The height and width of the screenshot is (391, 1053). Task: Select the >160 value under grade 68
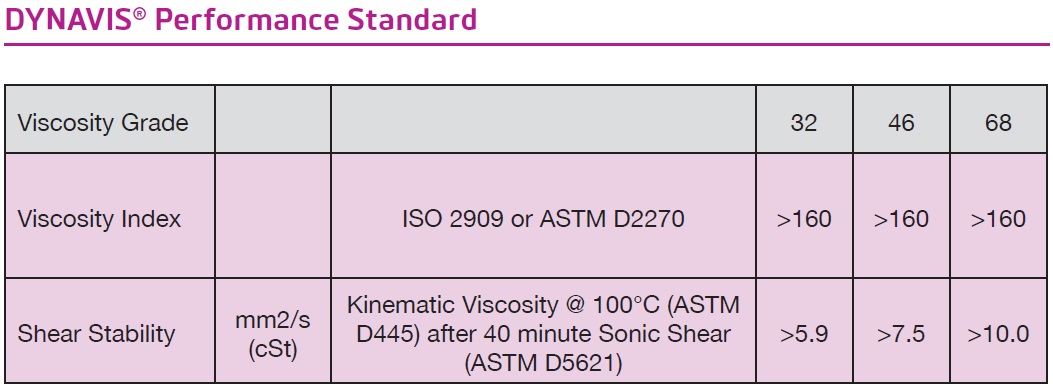998,219
